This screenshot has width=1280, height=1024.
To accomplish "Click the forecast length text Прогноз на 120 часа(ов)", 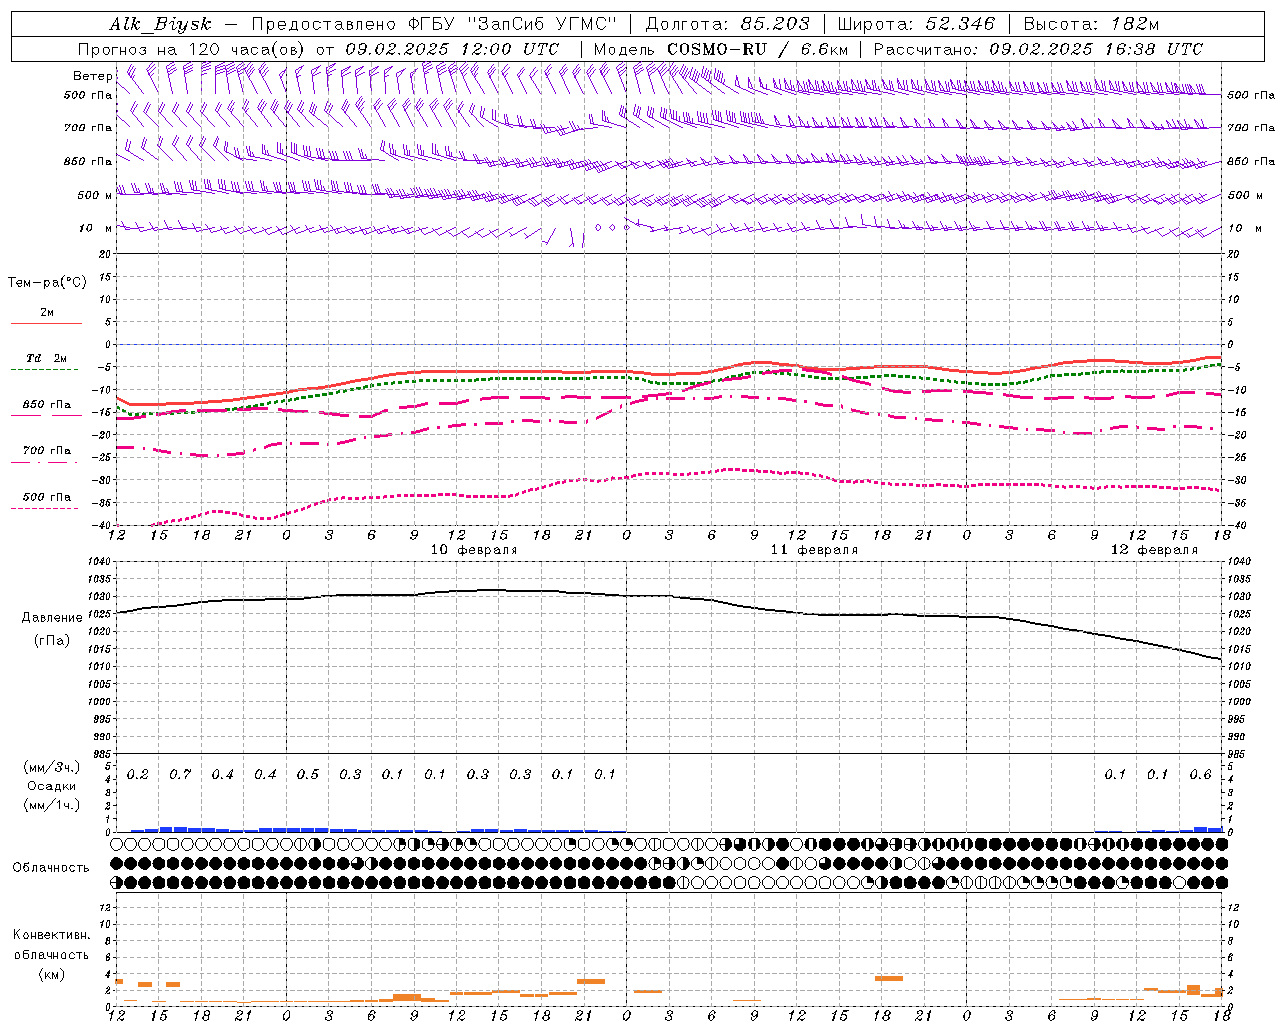I will (x=191, y=49).
